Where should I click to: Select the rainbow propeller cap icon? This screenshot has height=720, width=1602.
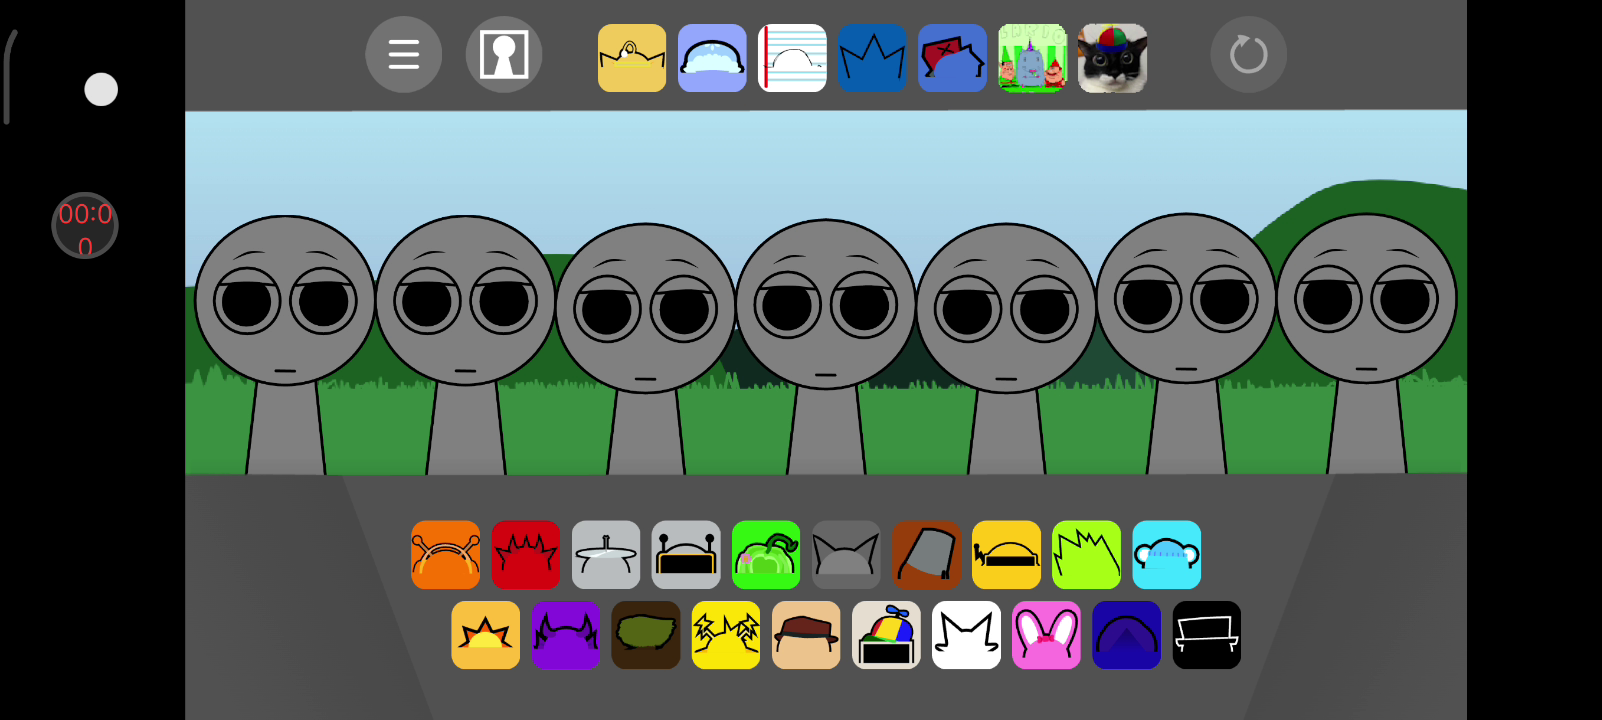[886, 635]
